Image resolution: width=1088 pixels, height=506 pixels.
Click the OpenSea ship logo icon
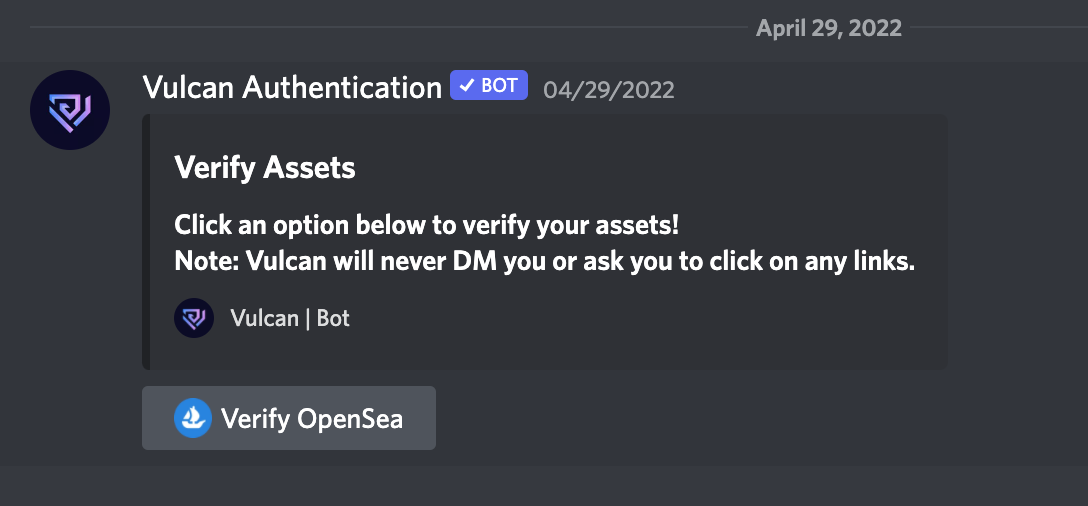pyautogui.click(x=193, y=418)
